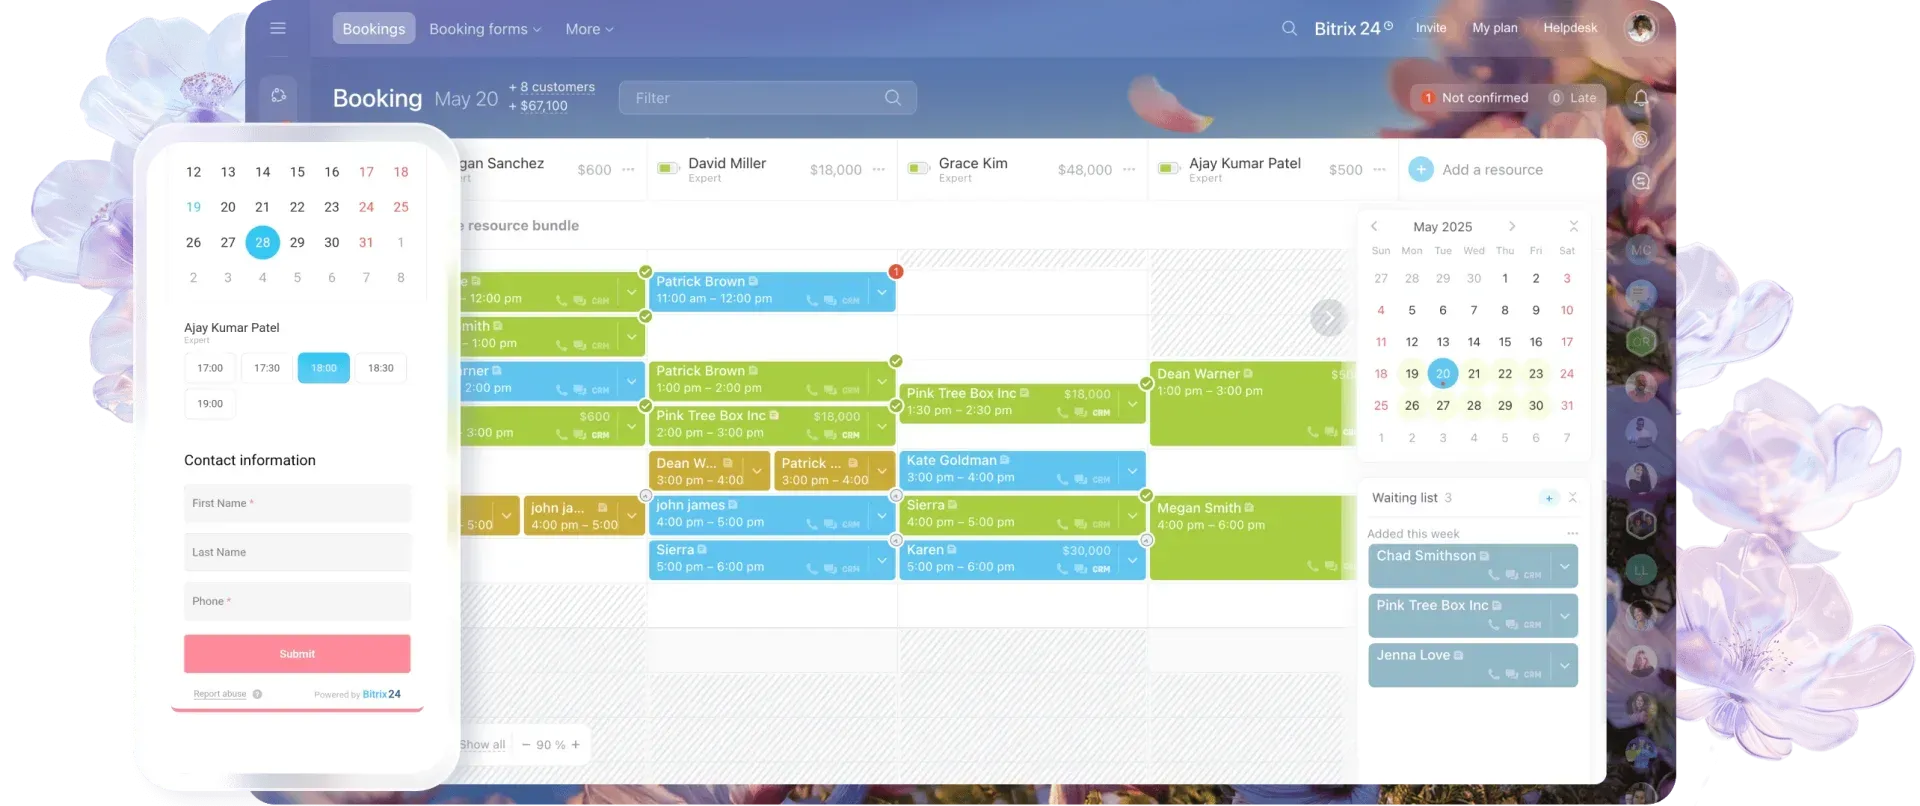Click the chat icon on Jenna Love waiting card
This screenshot has height=806, width=1920.
click(x=1511, y=674)
